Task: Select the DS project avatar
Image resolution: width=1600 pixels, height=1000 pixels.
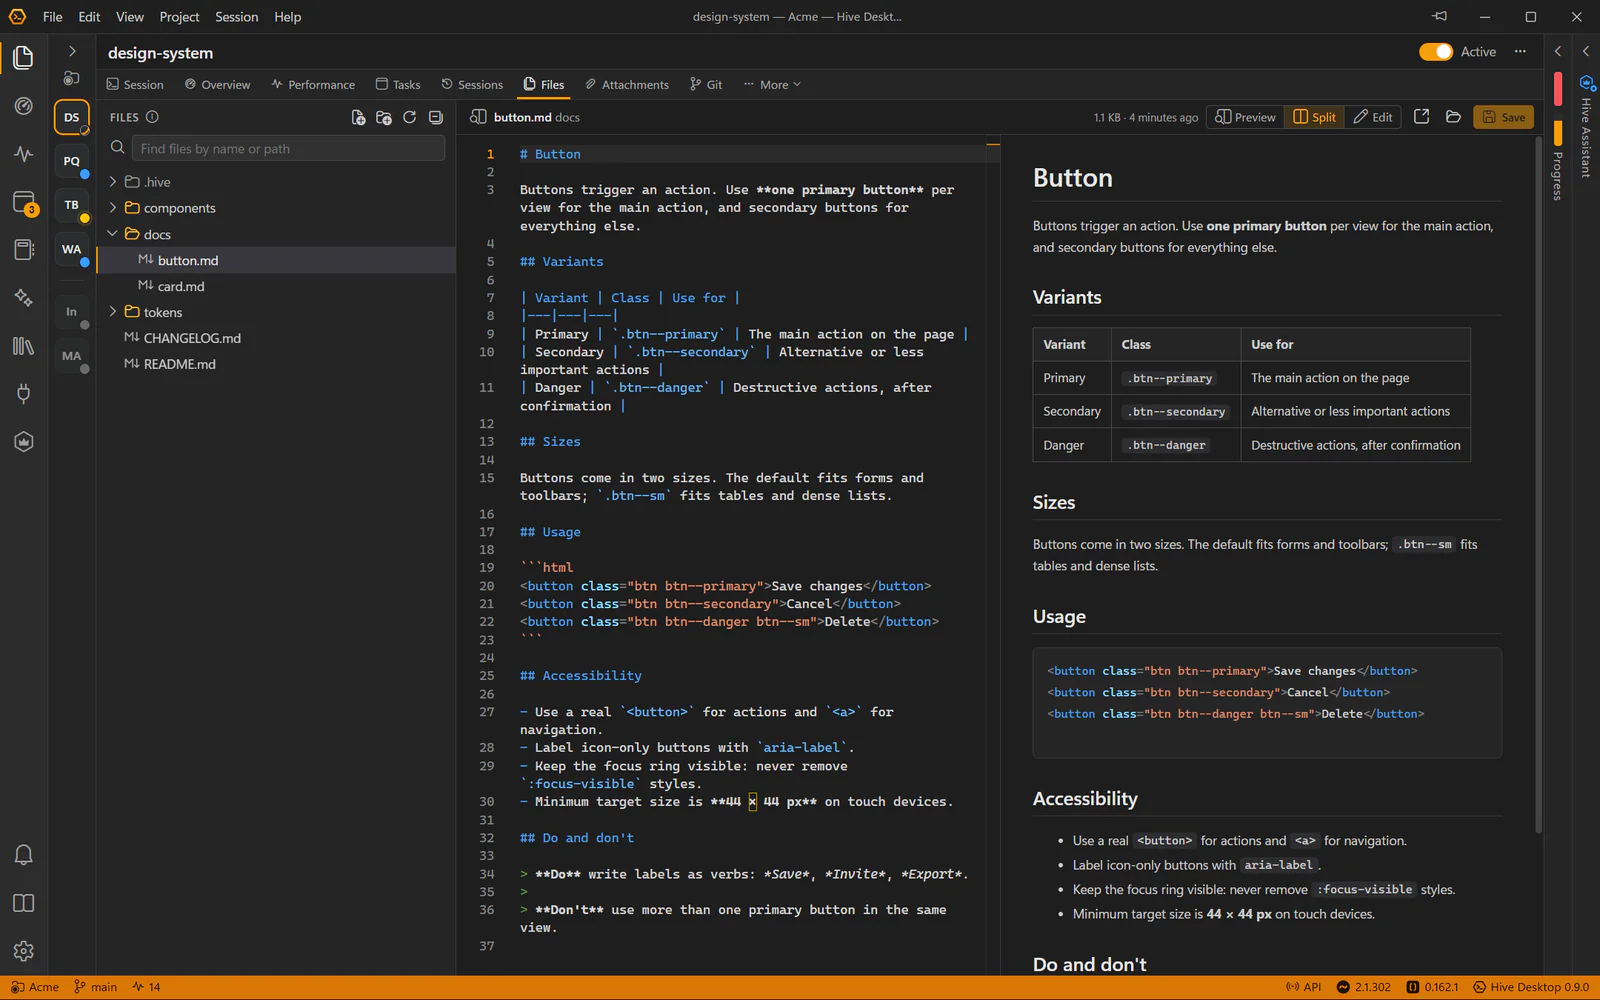Action: pyautogui.click(x=72, y=117)
